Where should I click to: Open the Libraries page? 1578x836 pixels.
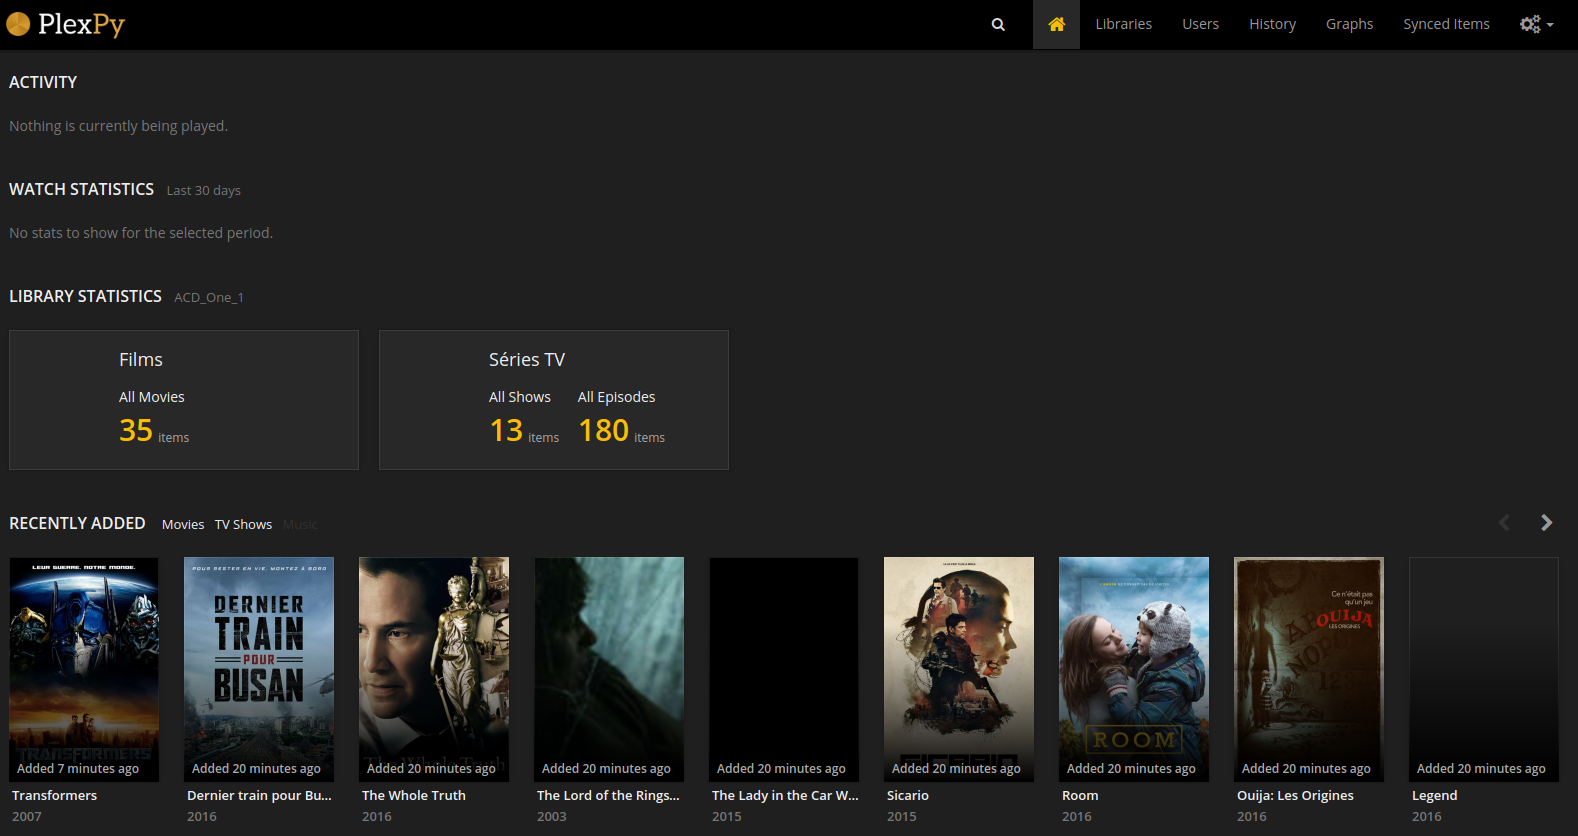tap(1123, 24)
